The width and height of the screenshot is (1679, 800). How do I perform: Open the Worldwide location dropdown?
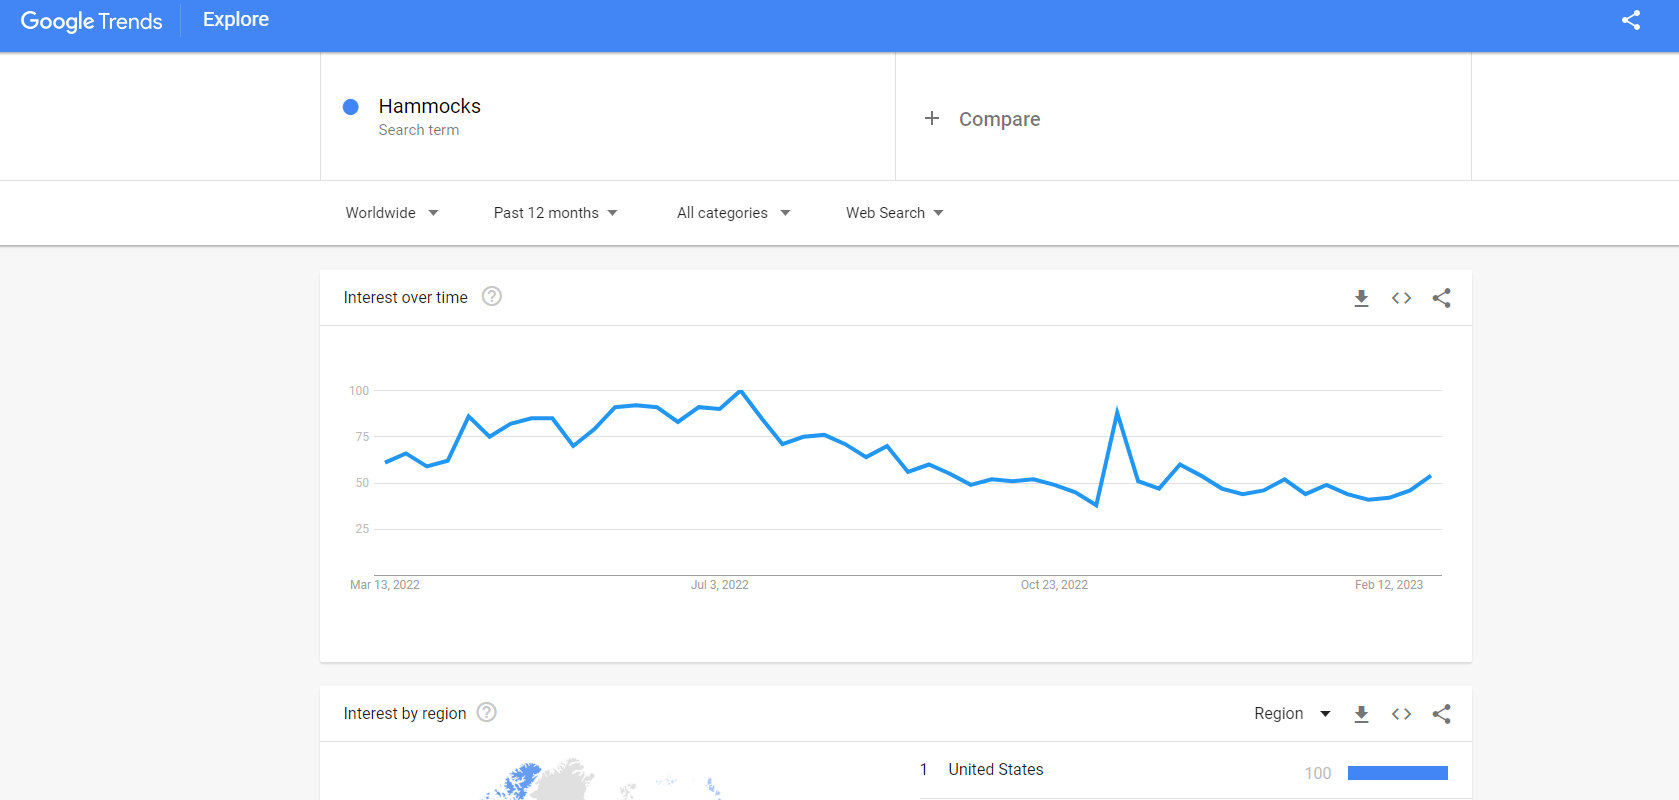pyautogui.click(x=392, y=213)
